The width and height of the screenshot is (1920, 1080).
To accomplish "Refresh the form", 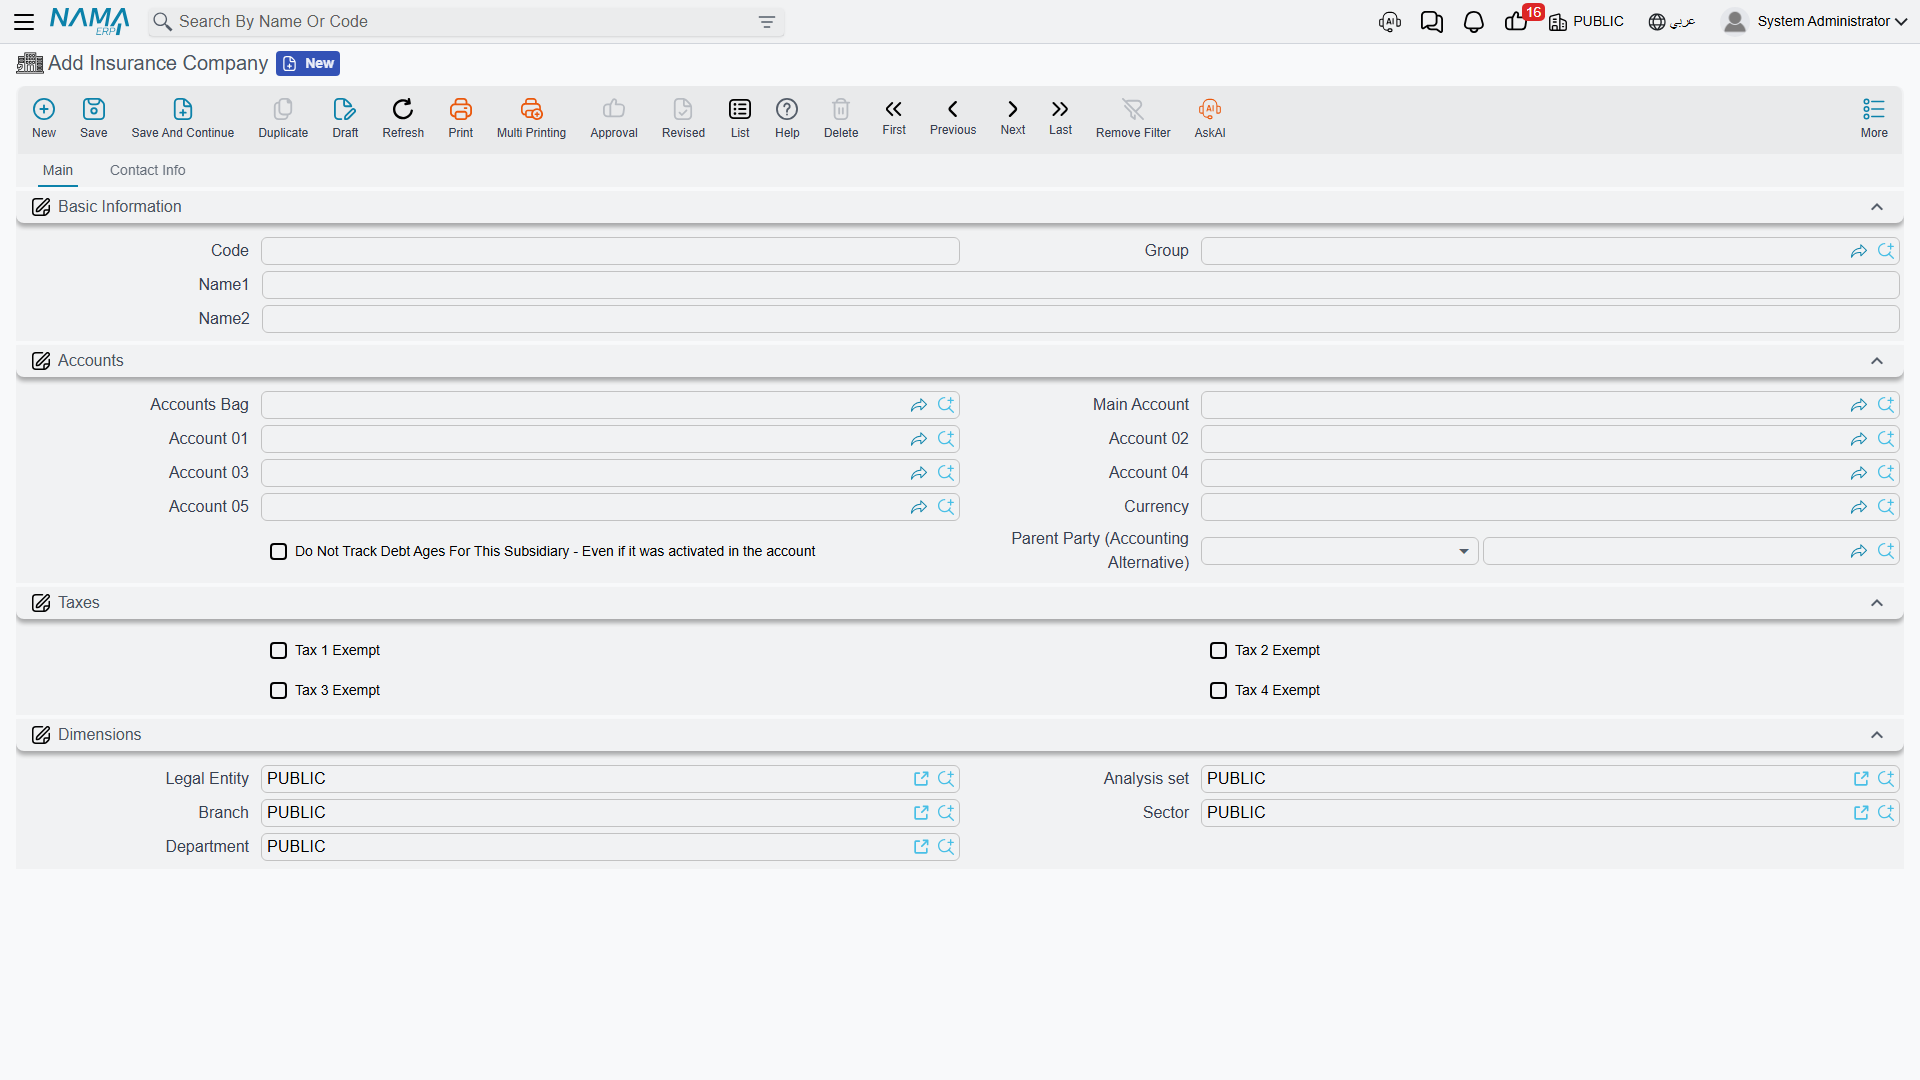I will point(403,118).
